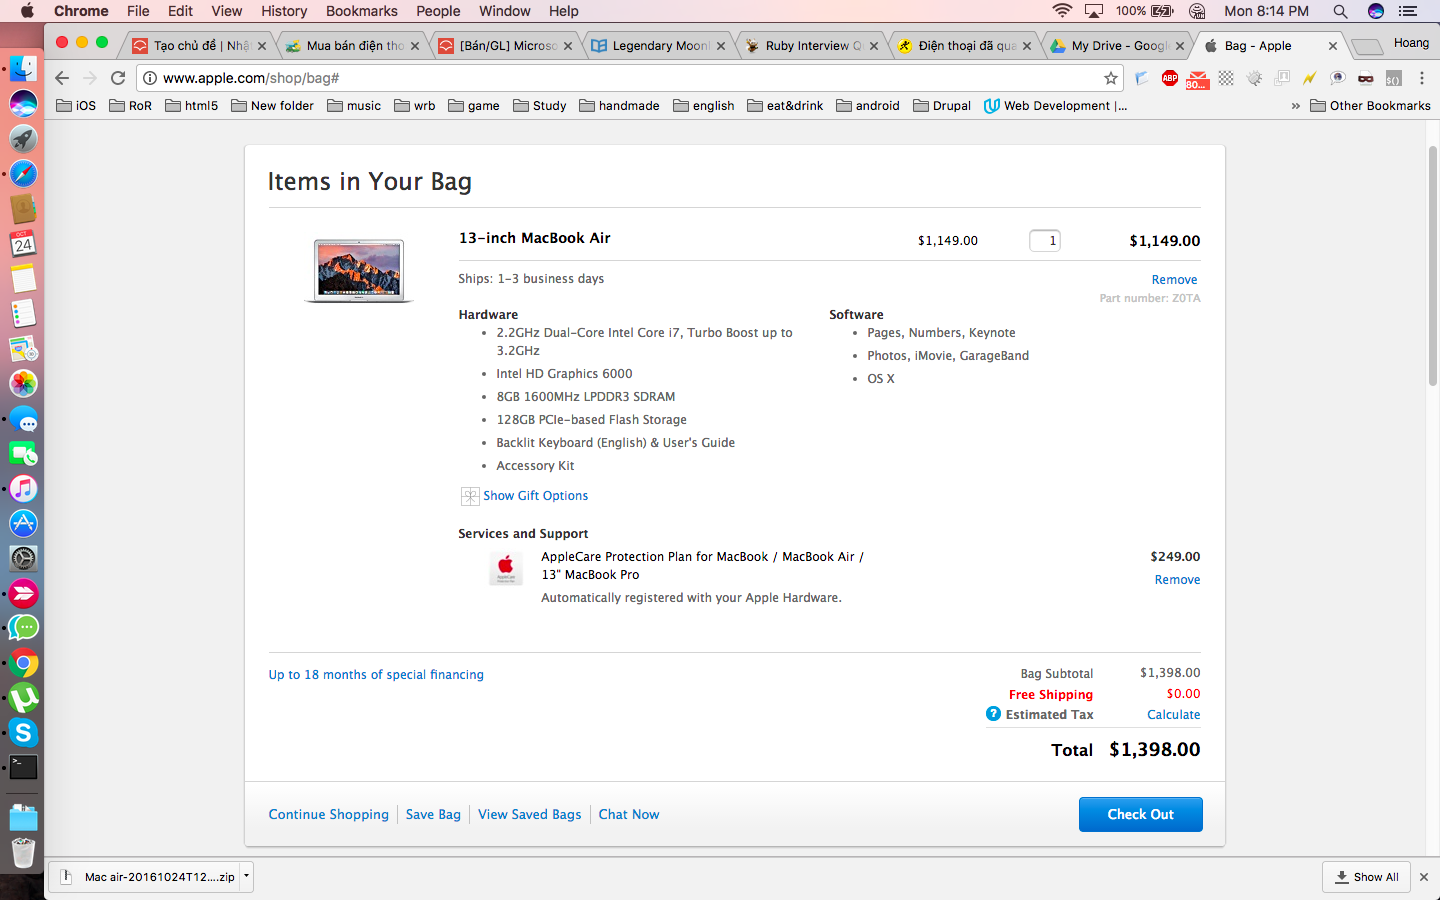Open Calendar in the Dock

[23, 243]
